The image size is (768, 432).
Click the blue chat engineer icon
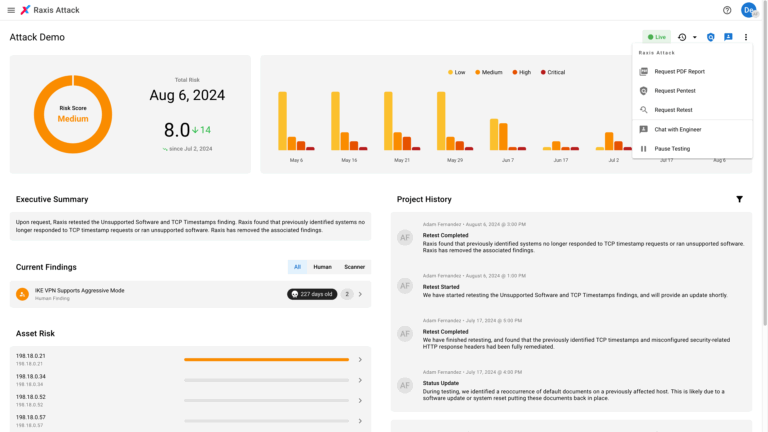point(728,37)
